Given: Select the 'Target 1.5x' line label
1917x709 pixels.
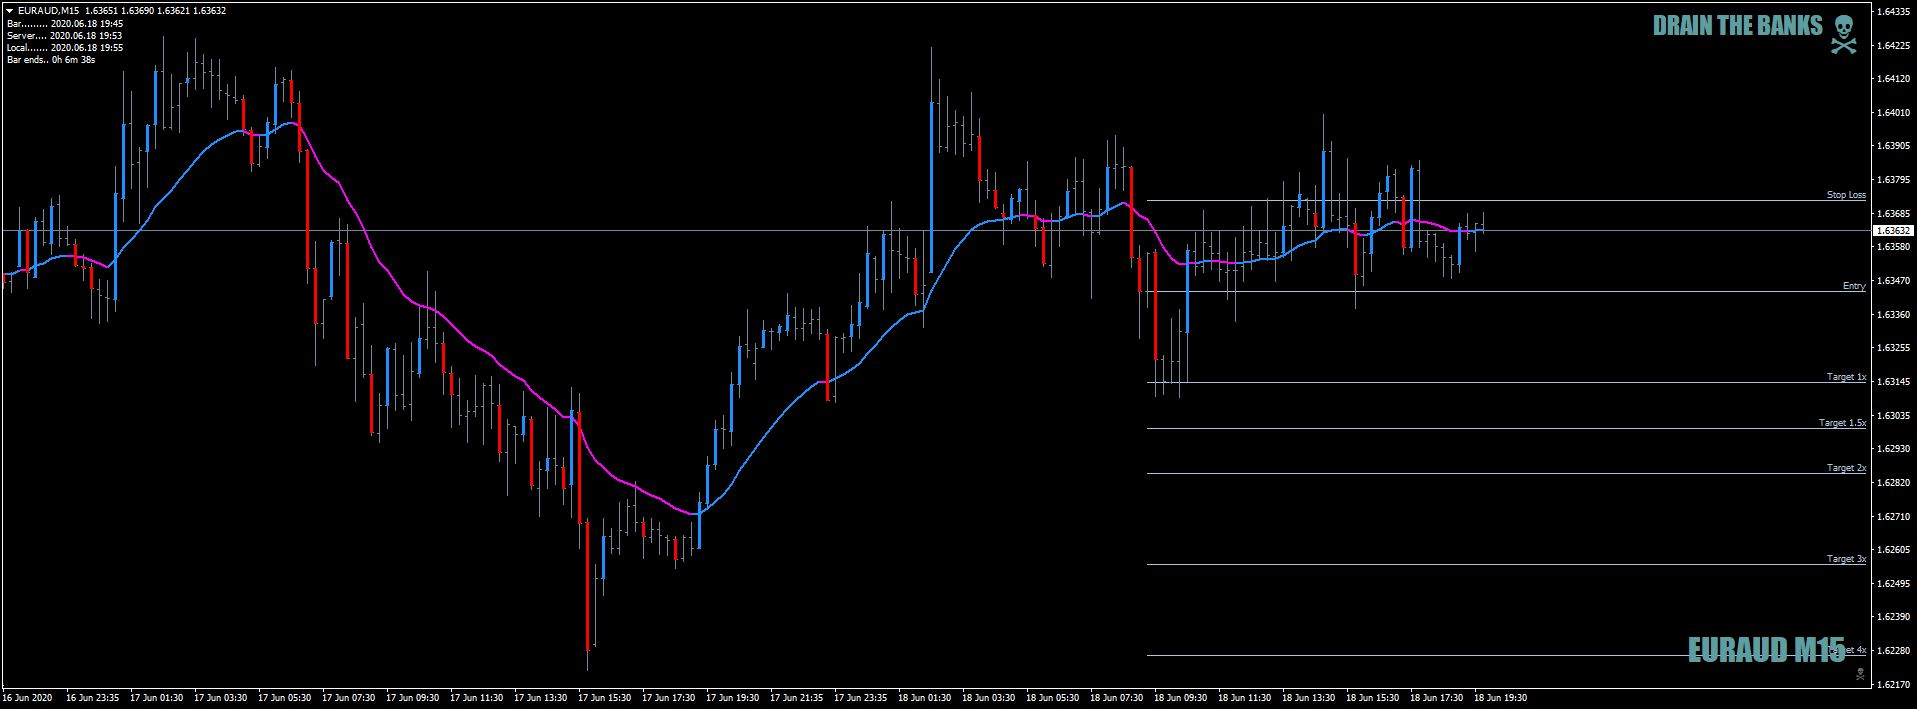Looking at the screenshot, I should point(1842,423).
